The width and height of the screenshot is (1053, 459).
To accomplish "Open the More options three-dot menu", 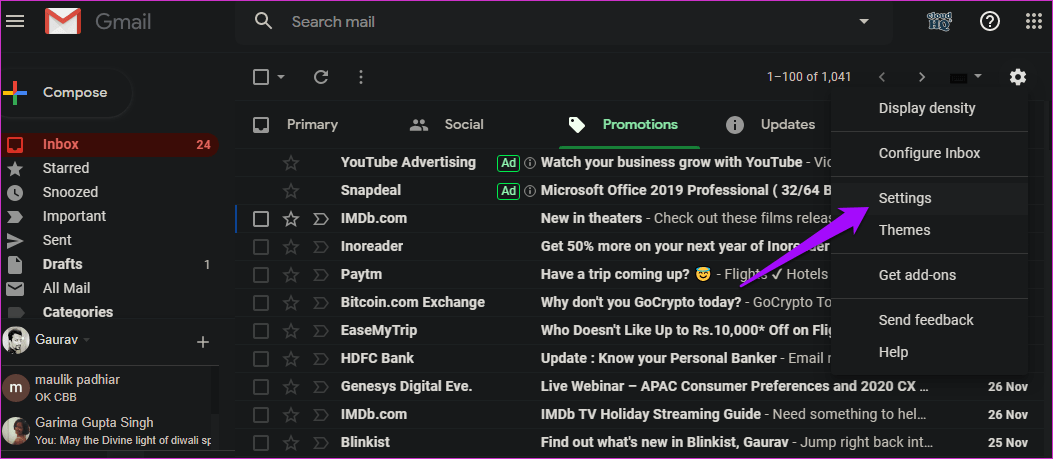I will point(361,77).
